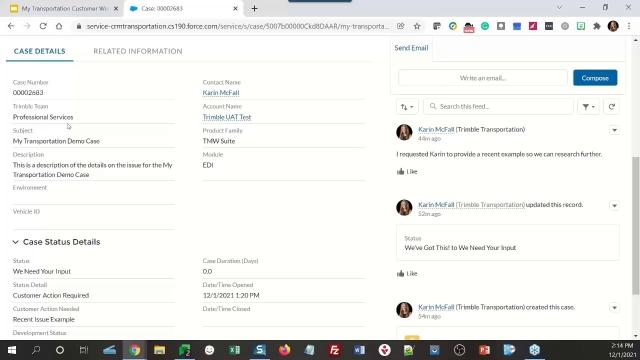Open Karin McFall author link on created case post

pyautogui.click(x=436, y=307)
